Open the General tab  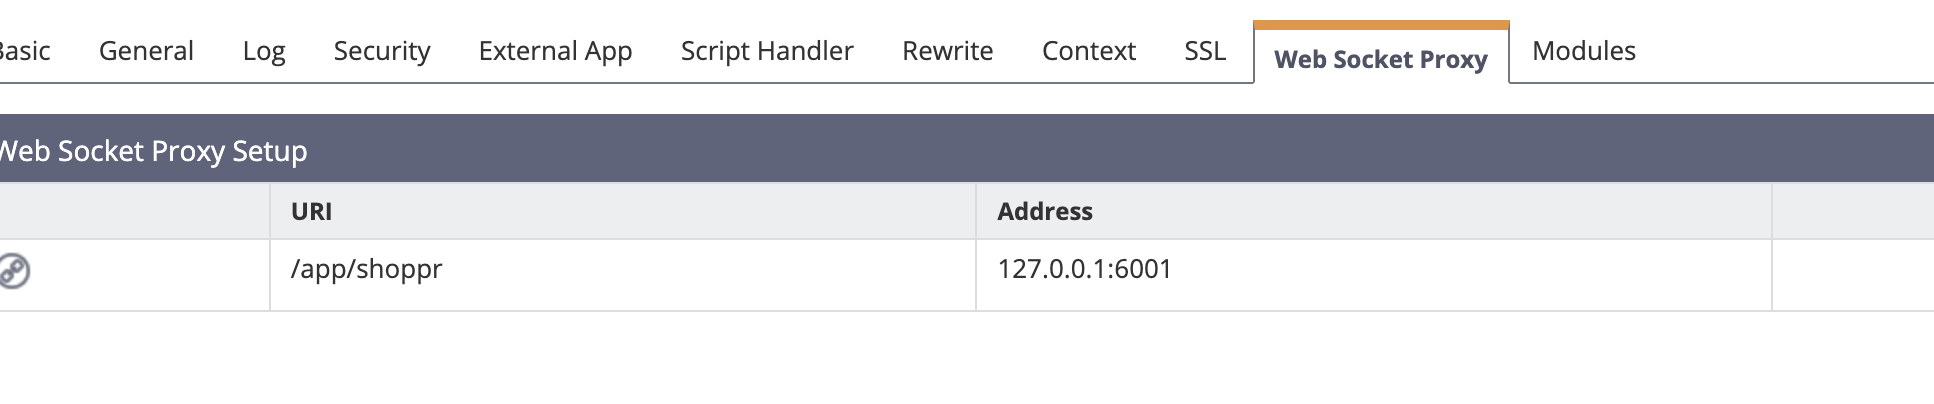coord(146,51)
